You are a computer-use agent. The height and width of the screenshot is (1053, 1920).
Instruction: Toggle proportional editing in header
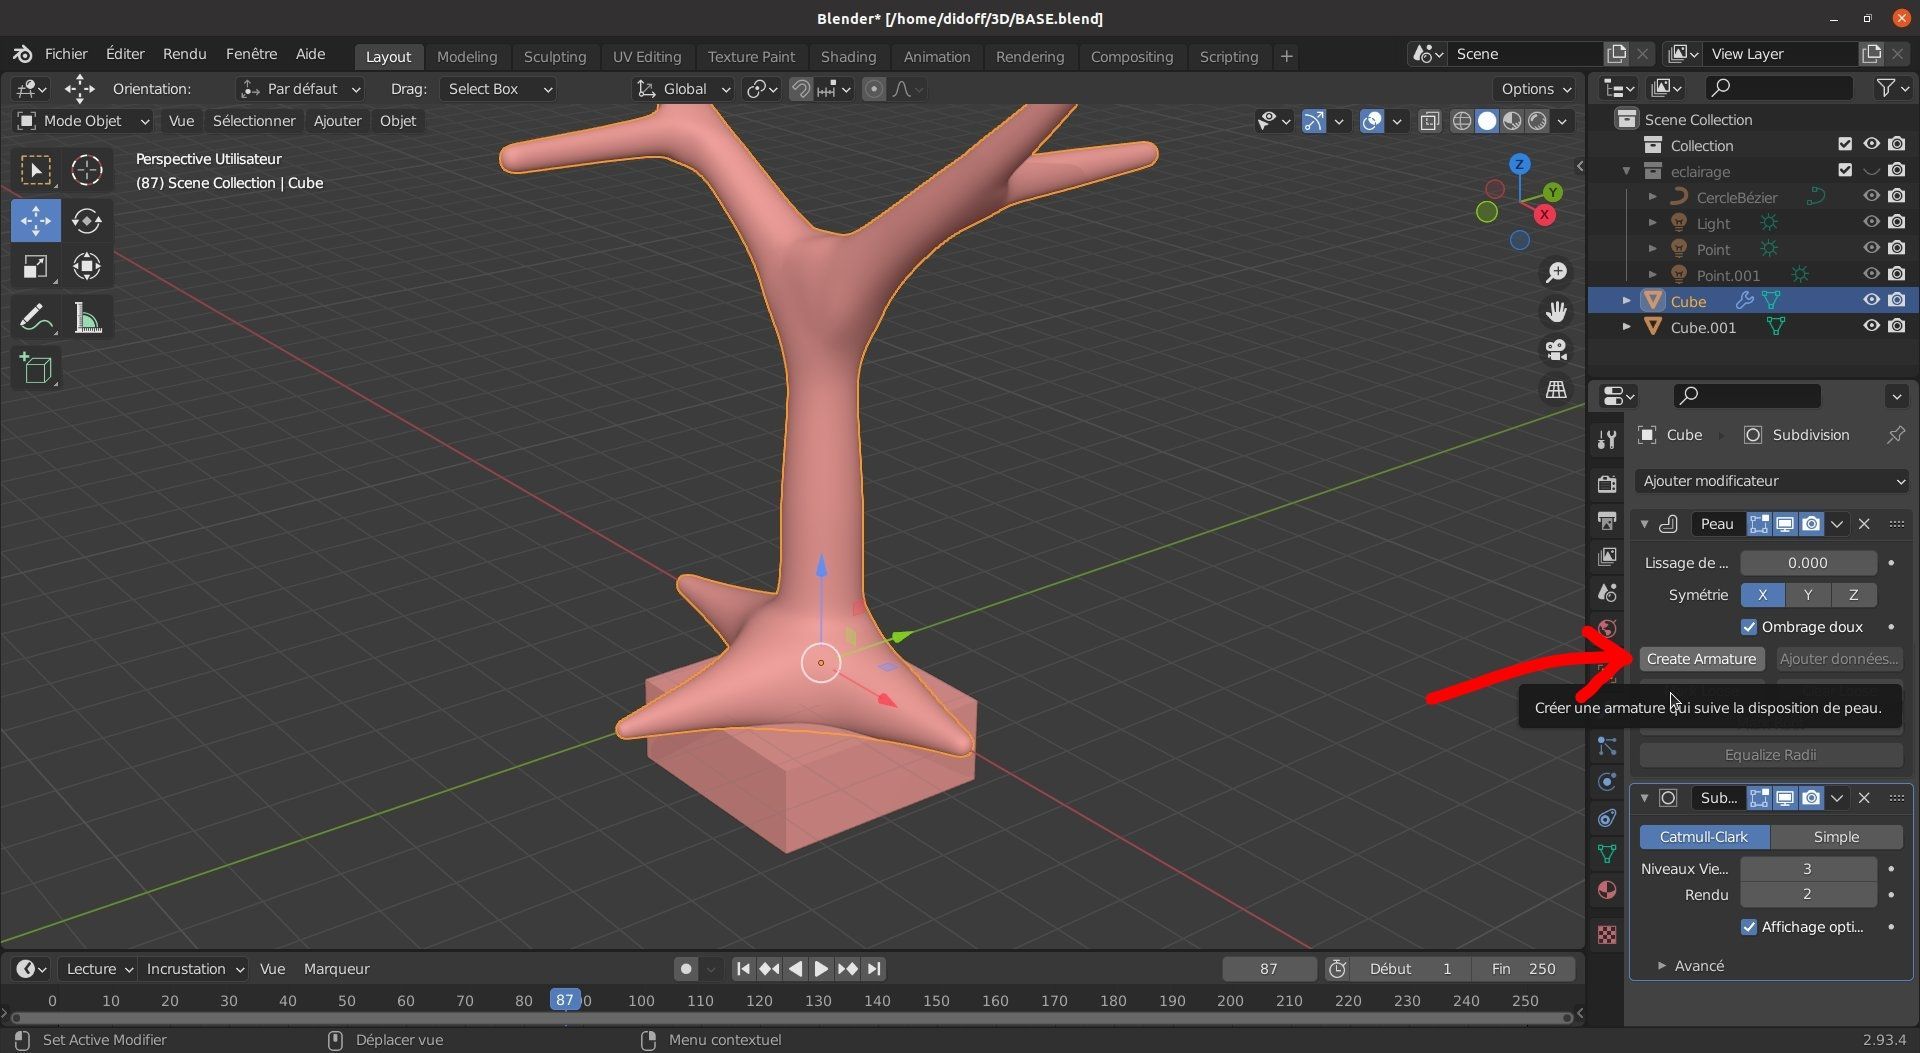pos(873,89)
